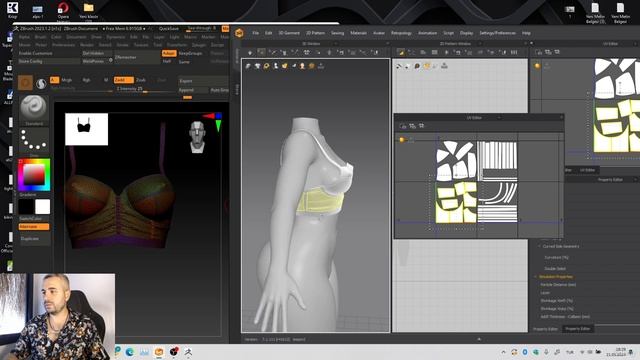Click the head model orientation gizmo in ZBrush
Viewport: 640px width, 360px height.
(197, 137)
